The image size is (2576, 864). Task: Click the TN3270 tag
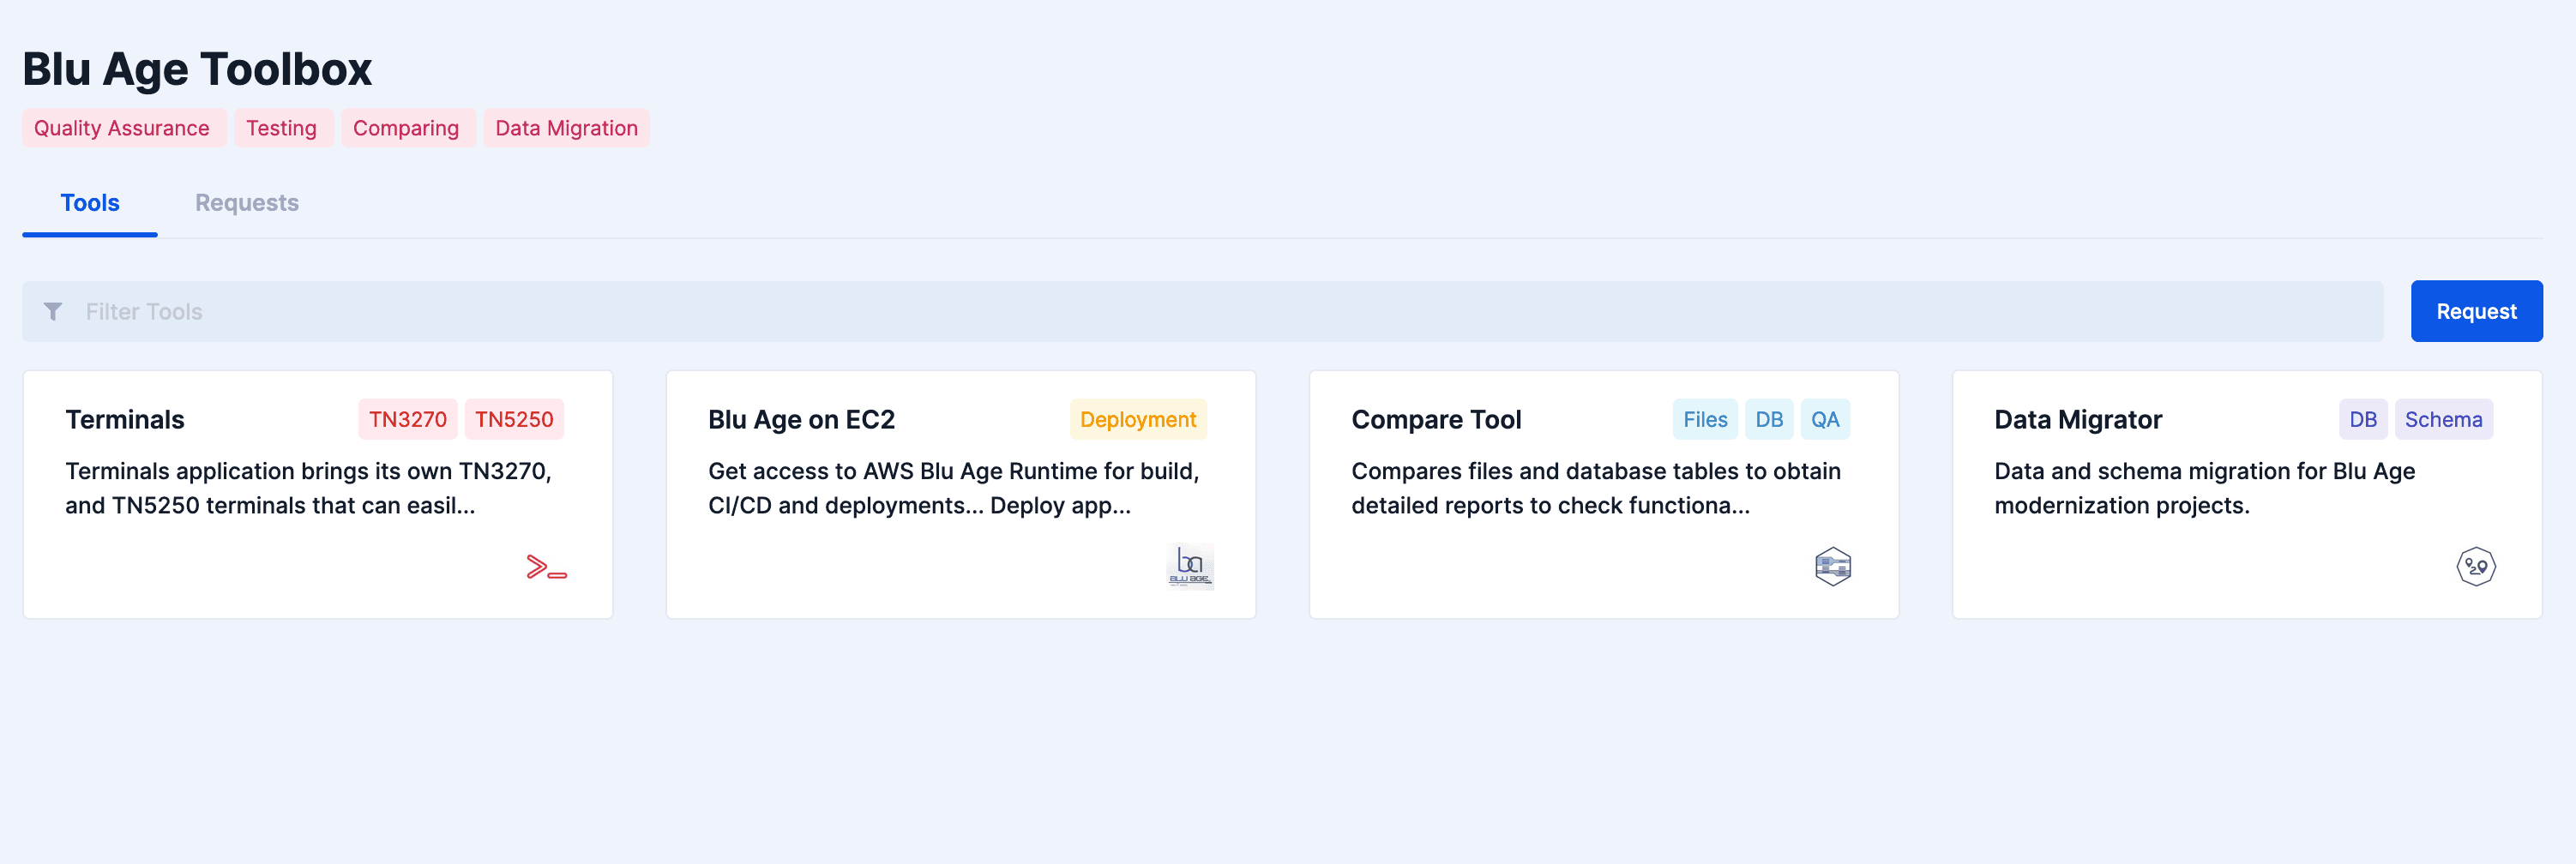pos(408,419)
